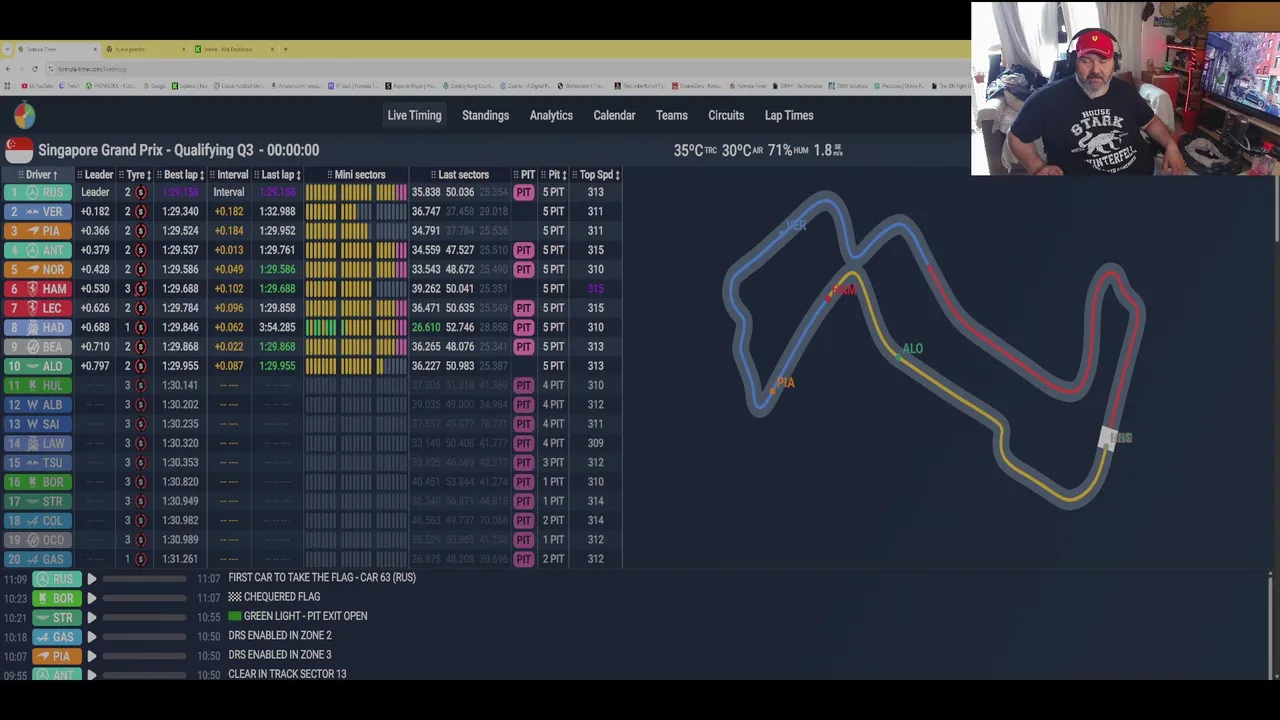The width and height of the screenshot is (1280, 720).
Task: Click Singapore Grand Prix session title
Action: 178,150
